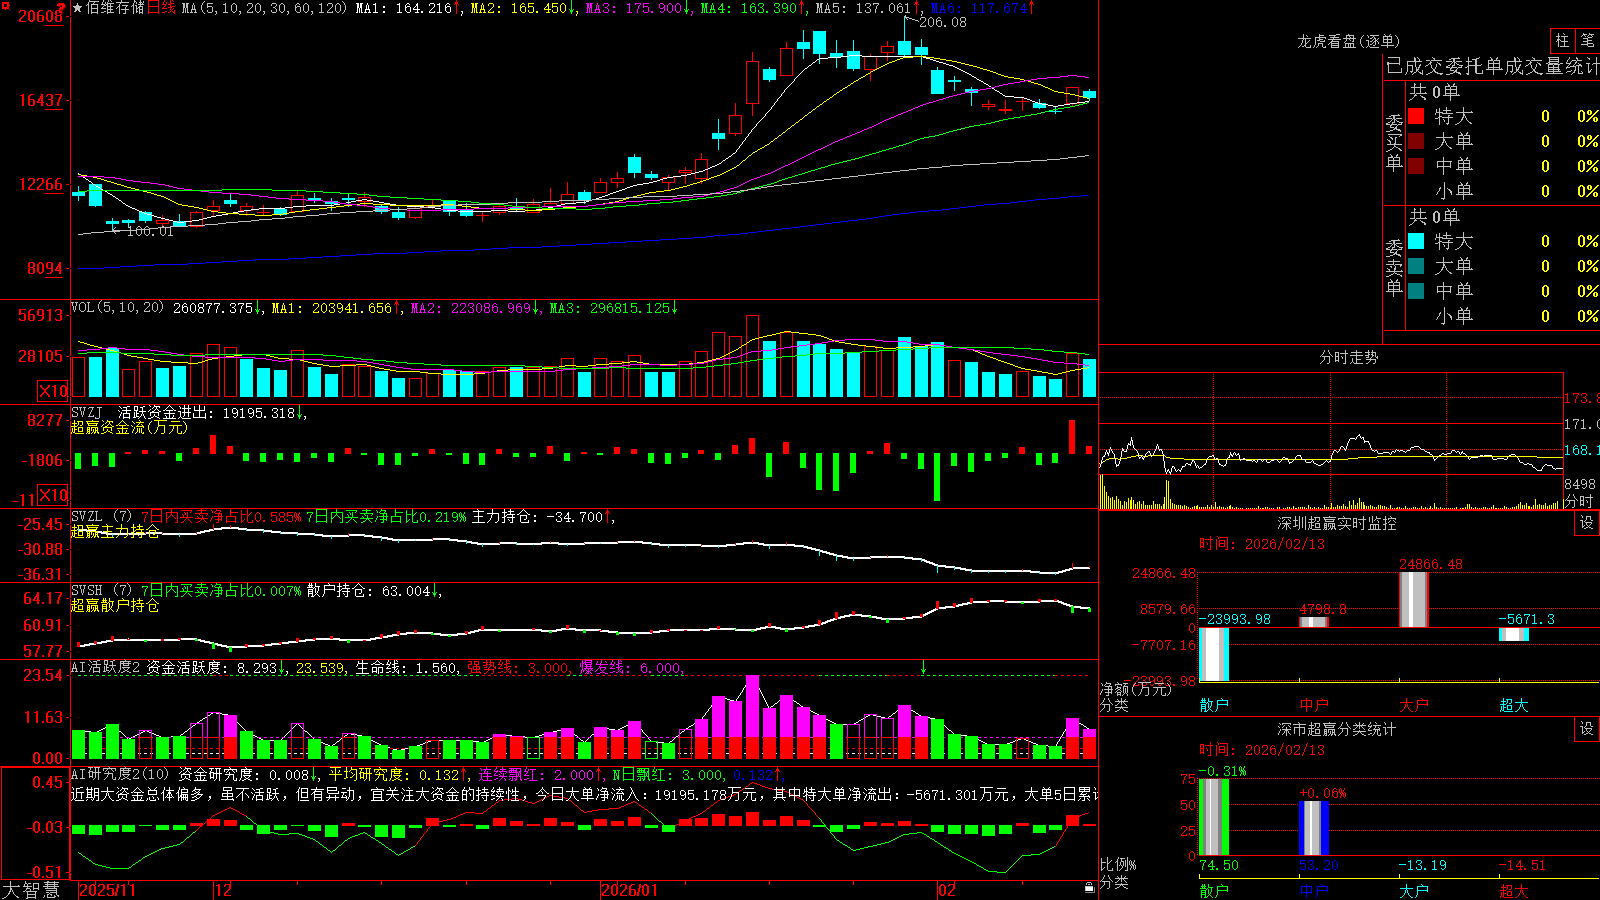Select 2026/01 marker on time axis
The height and width of the screenshot is (900, 1600).
[630, 890]
